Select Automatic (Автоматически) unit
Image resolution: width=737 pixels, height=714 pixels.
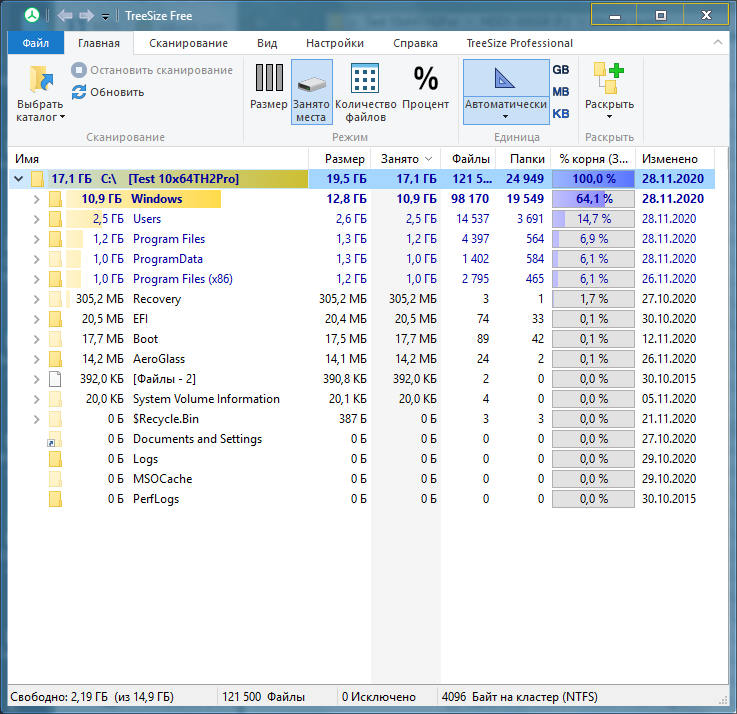(506, 92)
